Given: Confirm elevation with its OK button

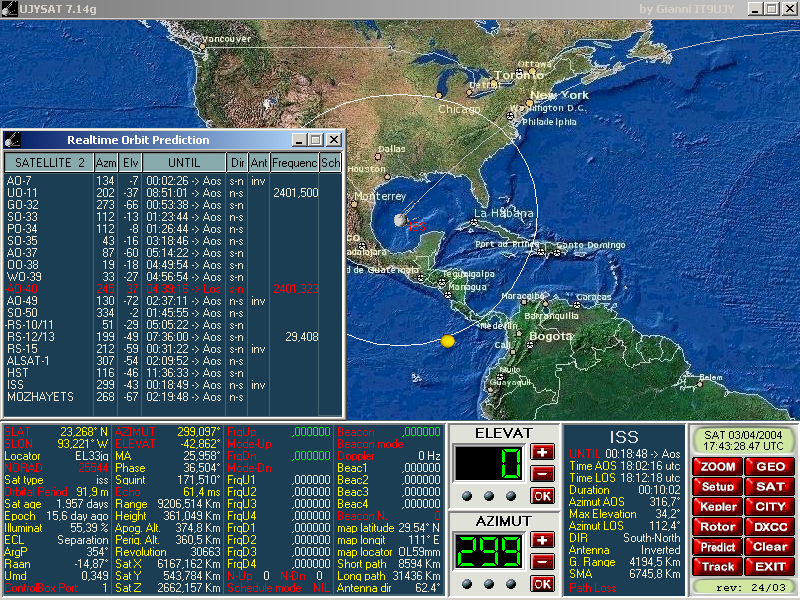Looking at the screenshot, I should tap(542, 496).
